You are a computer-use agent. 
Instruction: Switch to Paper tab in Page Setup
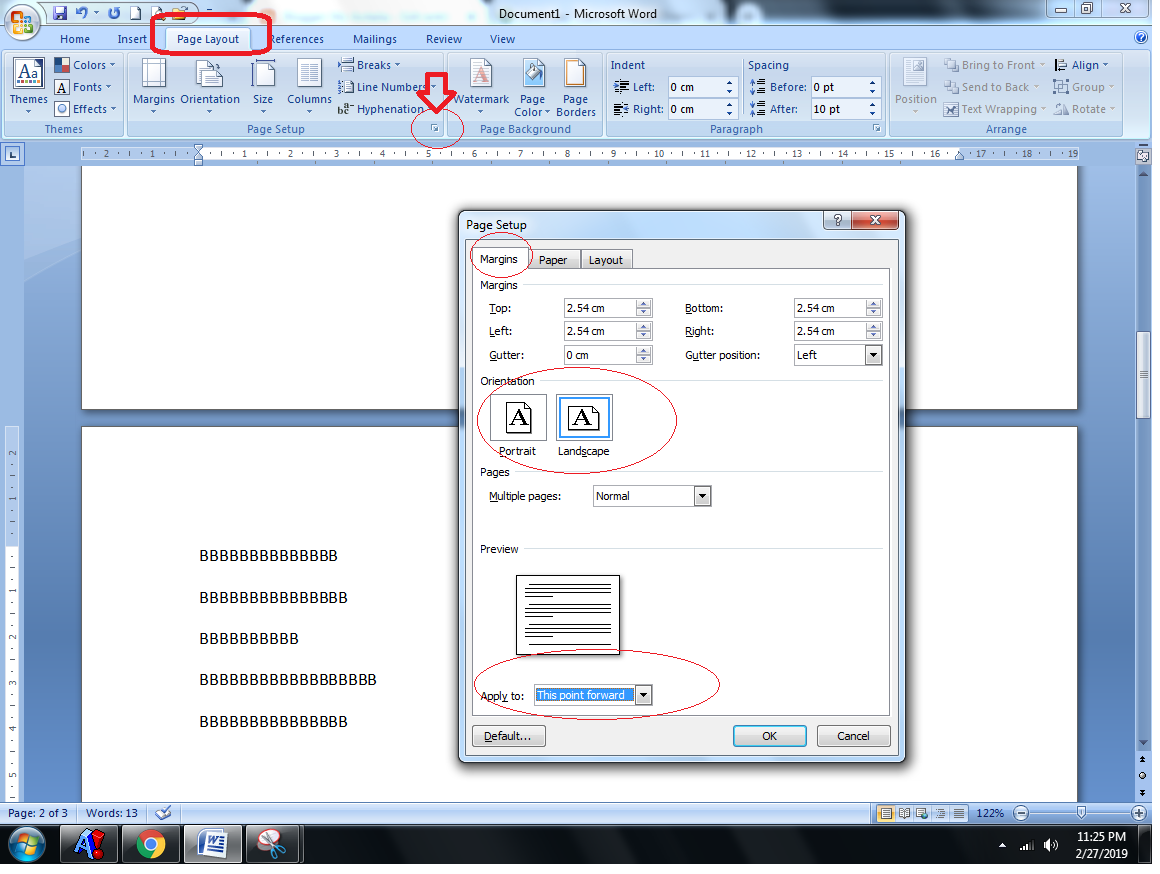coord(553,260)
